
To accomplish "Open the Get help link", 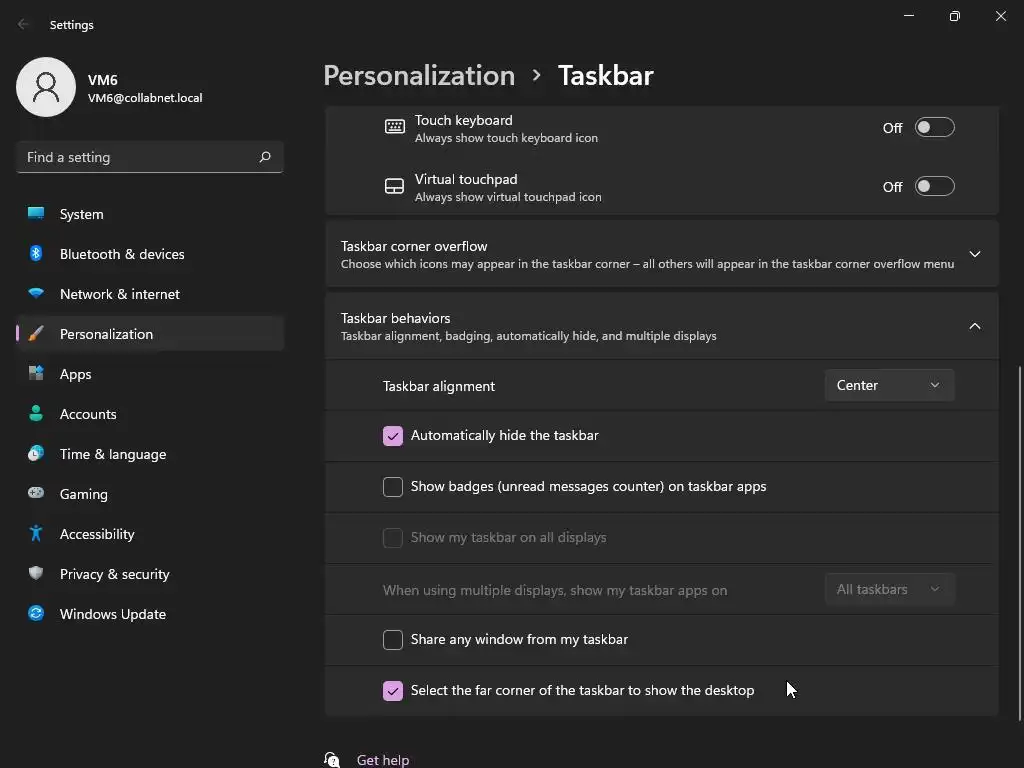I will point(383,760).
